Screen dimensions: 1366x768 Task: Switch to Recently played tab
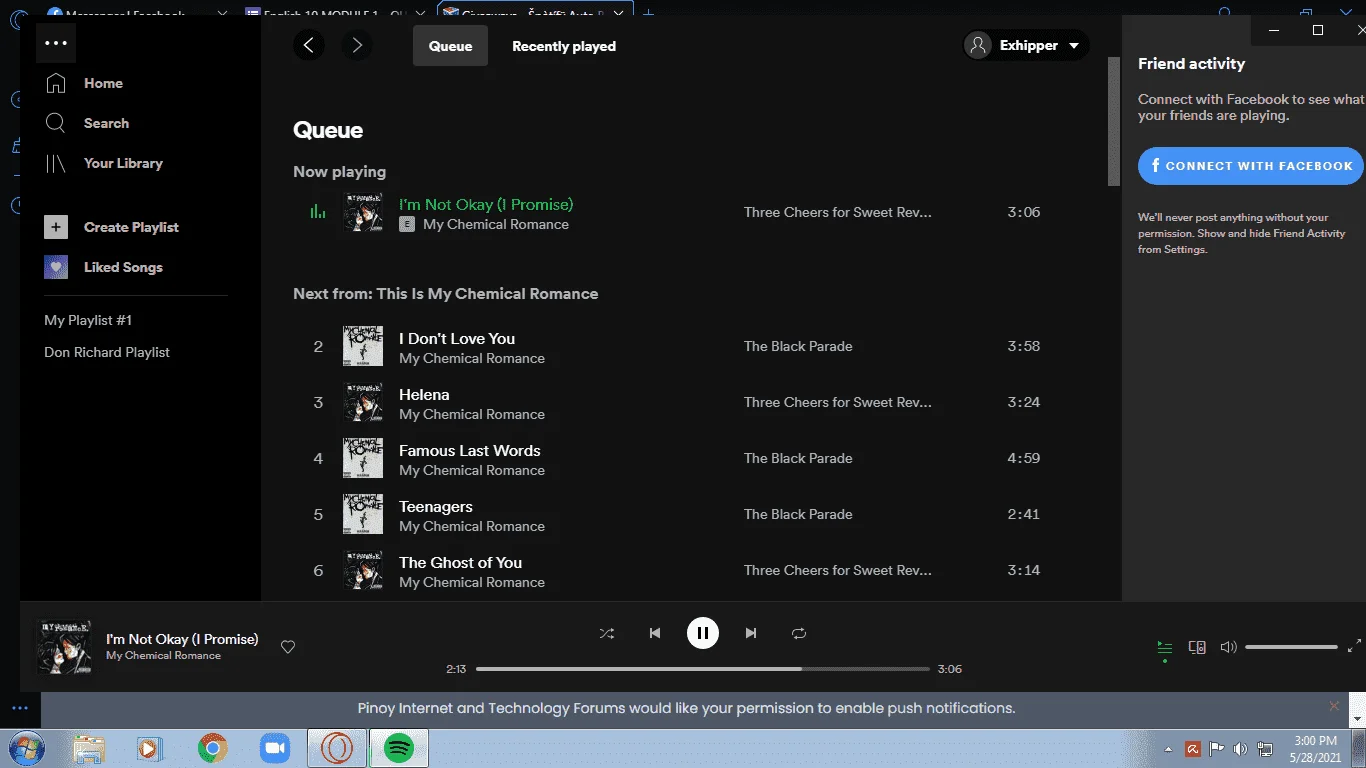pos(564,46)
